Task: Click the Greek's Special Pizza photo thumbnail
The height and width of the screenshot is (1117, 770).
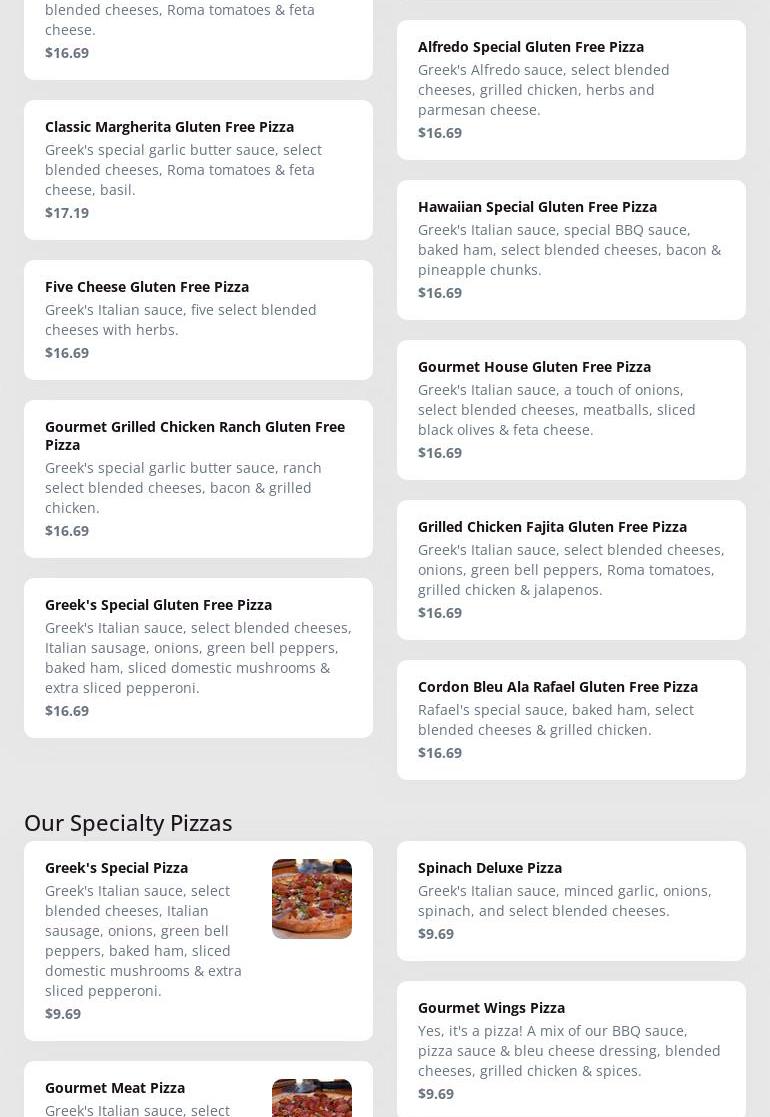Action: 312,898
